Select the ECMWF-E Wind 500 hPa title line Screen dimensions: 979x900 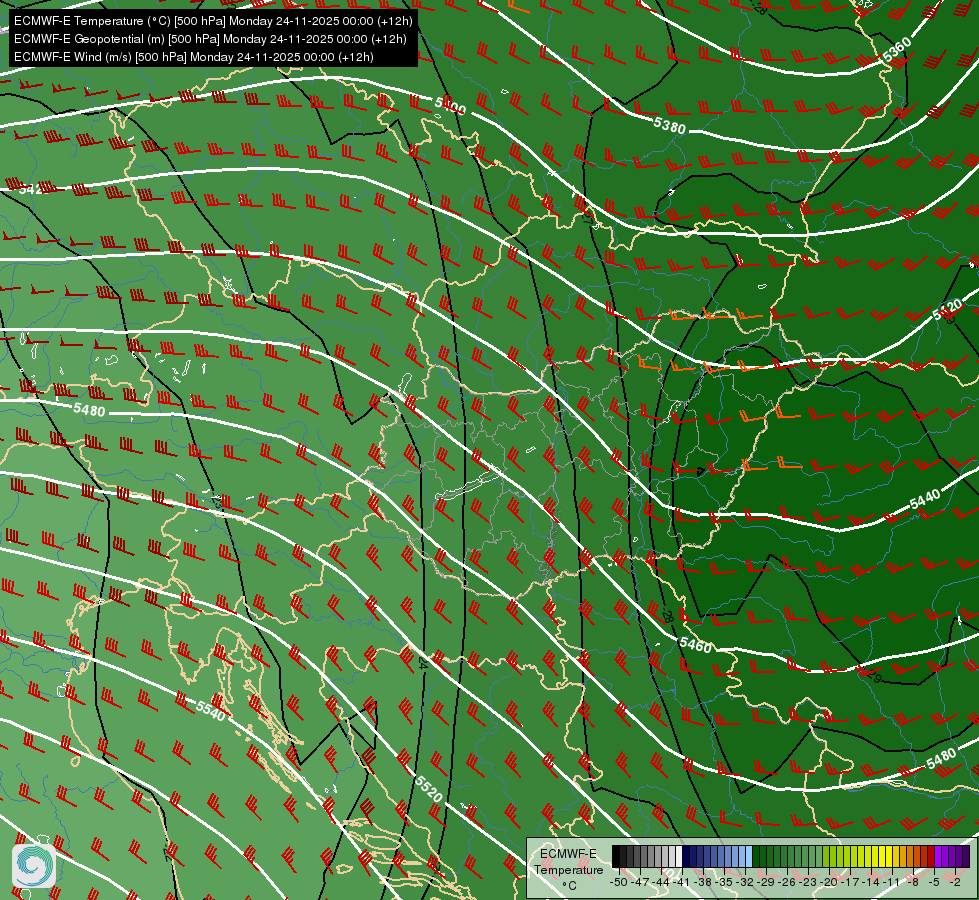pyautogui.click(x=194, y=57)
